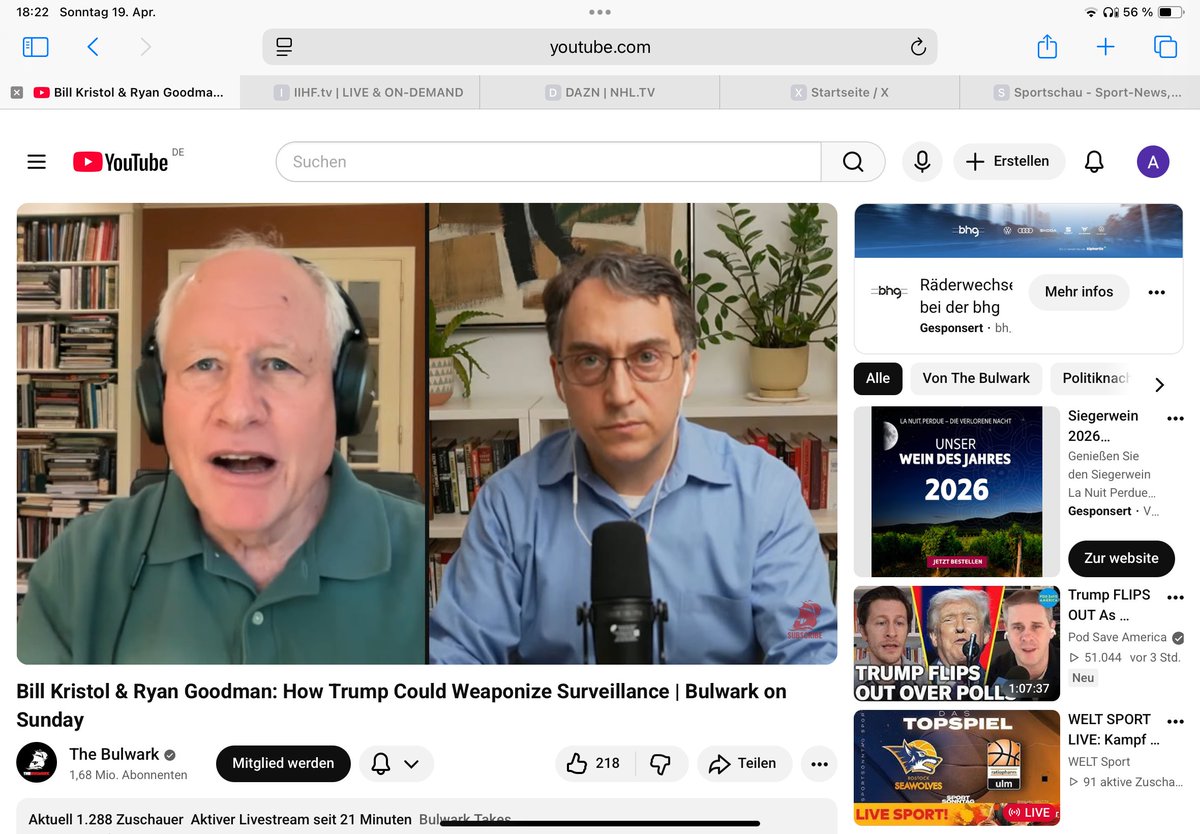This screenshot has height=834, width=1200.
Task: Close the Bill Kristol & Ryan Goodman tab
Action: [16, 92]
